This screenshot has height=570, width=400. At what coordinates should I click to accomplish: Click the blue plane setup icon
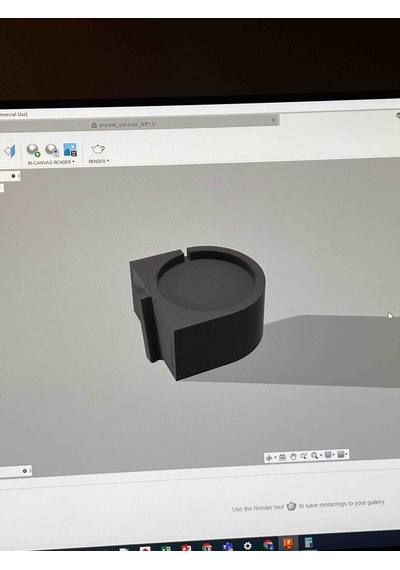pos(10,151)
